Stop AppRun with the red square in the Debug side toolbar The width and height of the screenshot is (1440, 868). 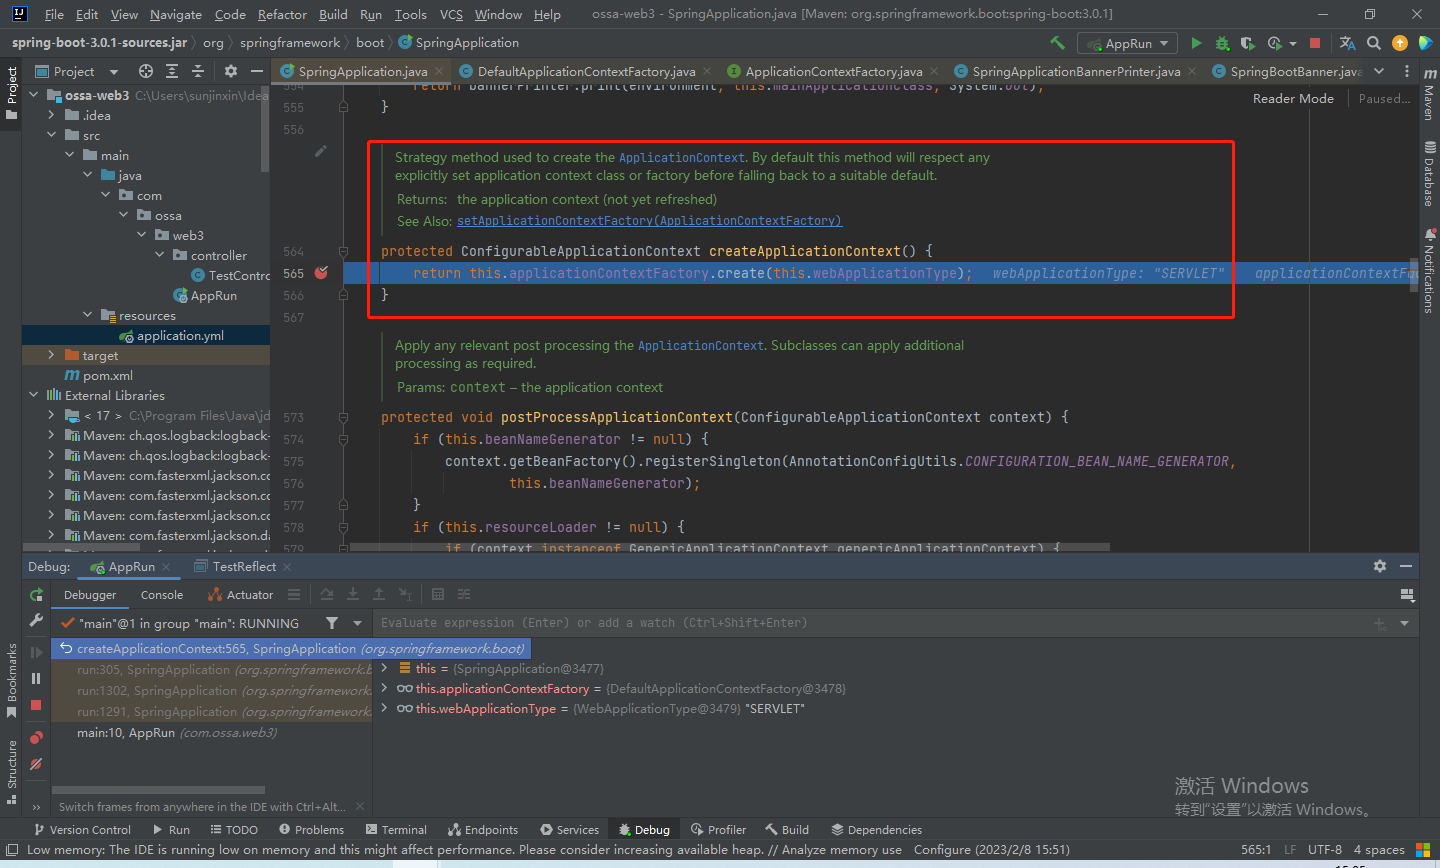37,705
